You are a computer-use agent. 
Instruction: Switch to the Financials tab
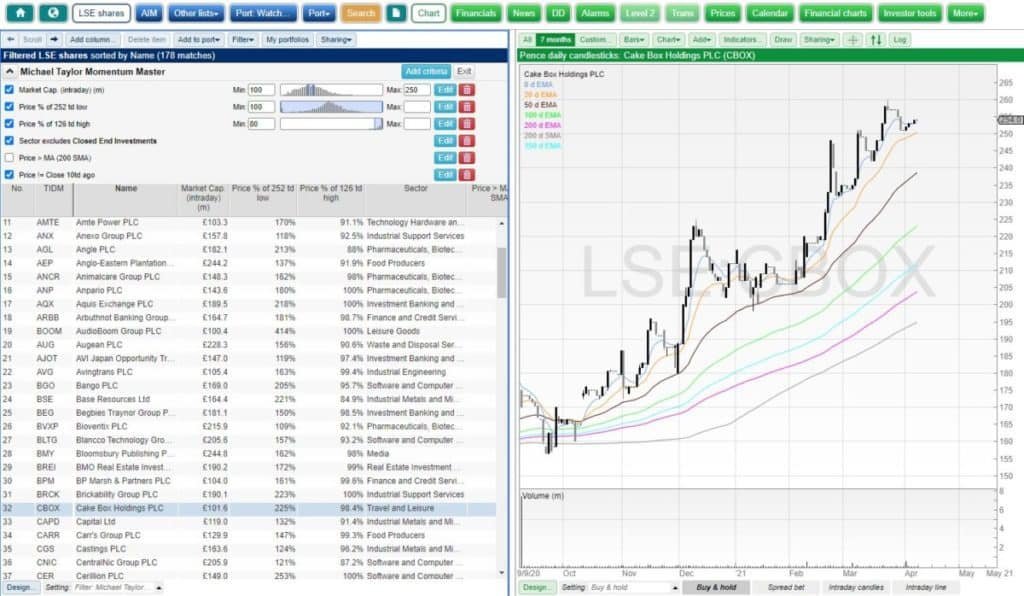pos(477,14)
